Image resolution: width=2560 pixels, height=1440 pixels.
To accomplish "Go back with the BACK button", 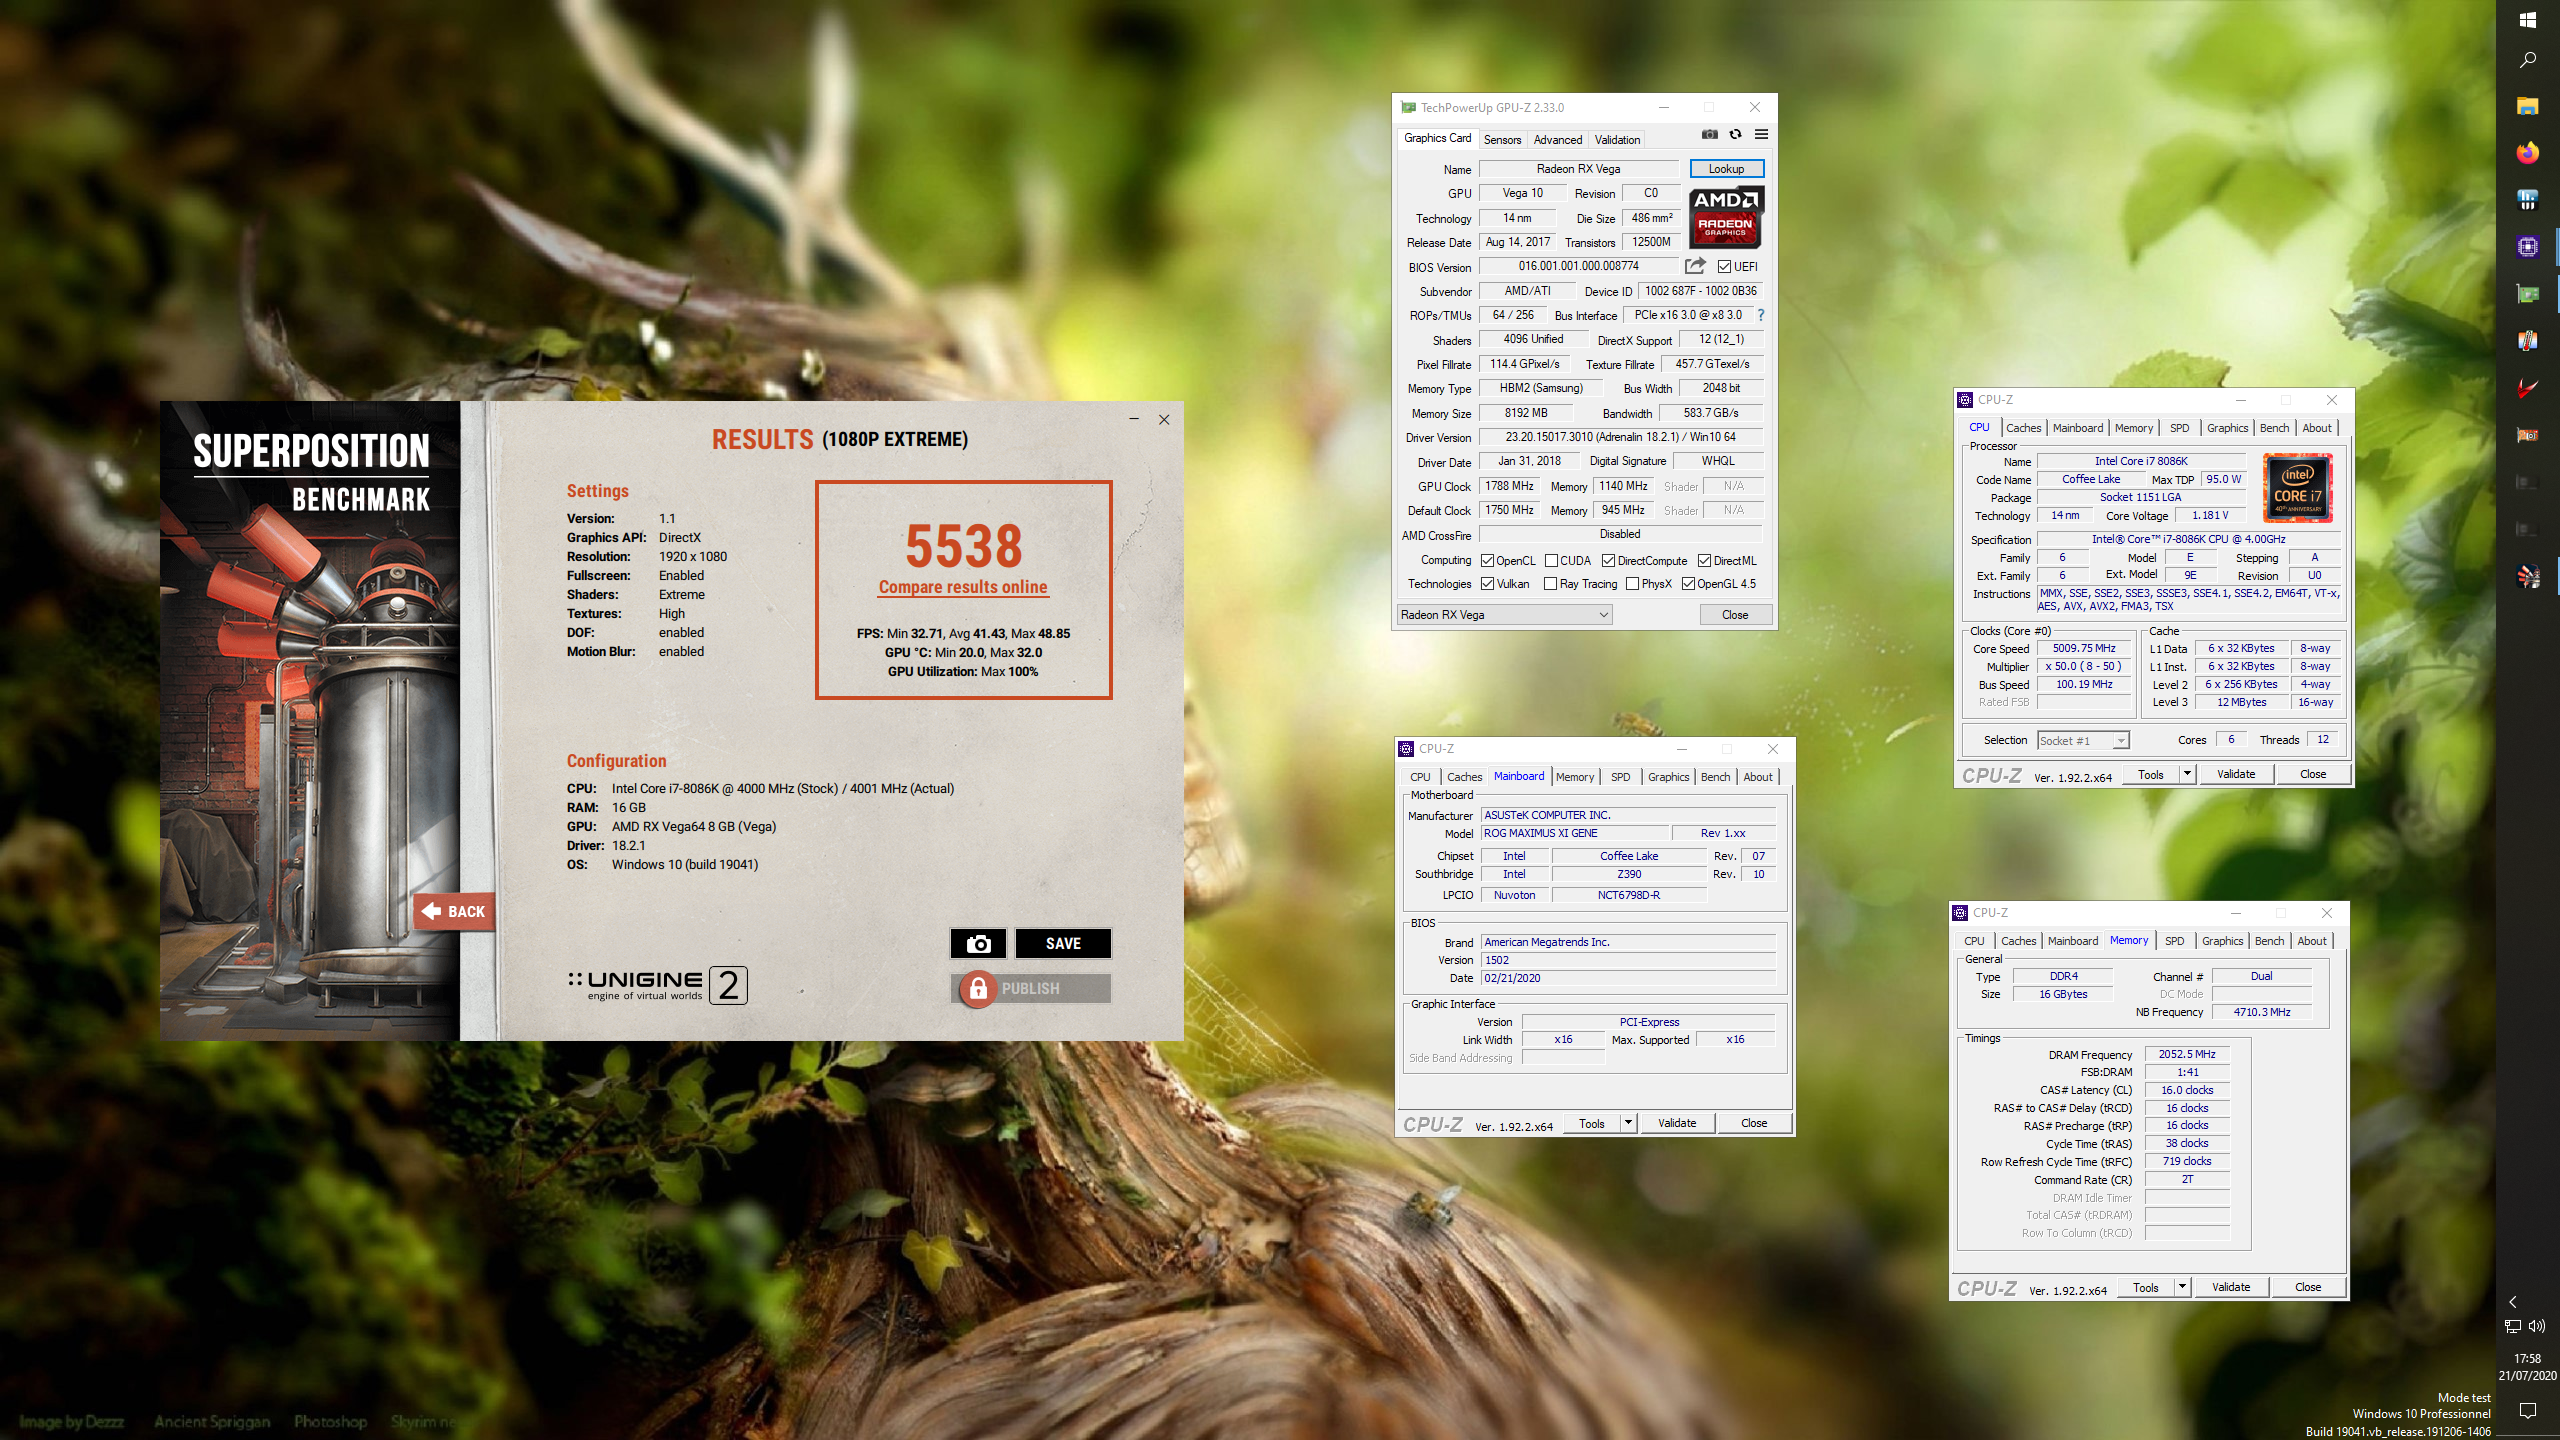I will (454, 911).
